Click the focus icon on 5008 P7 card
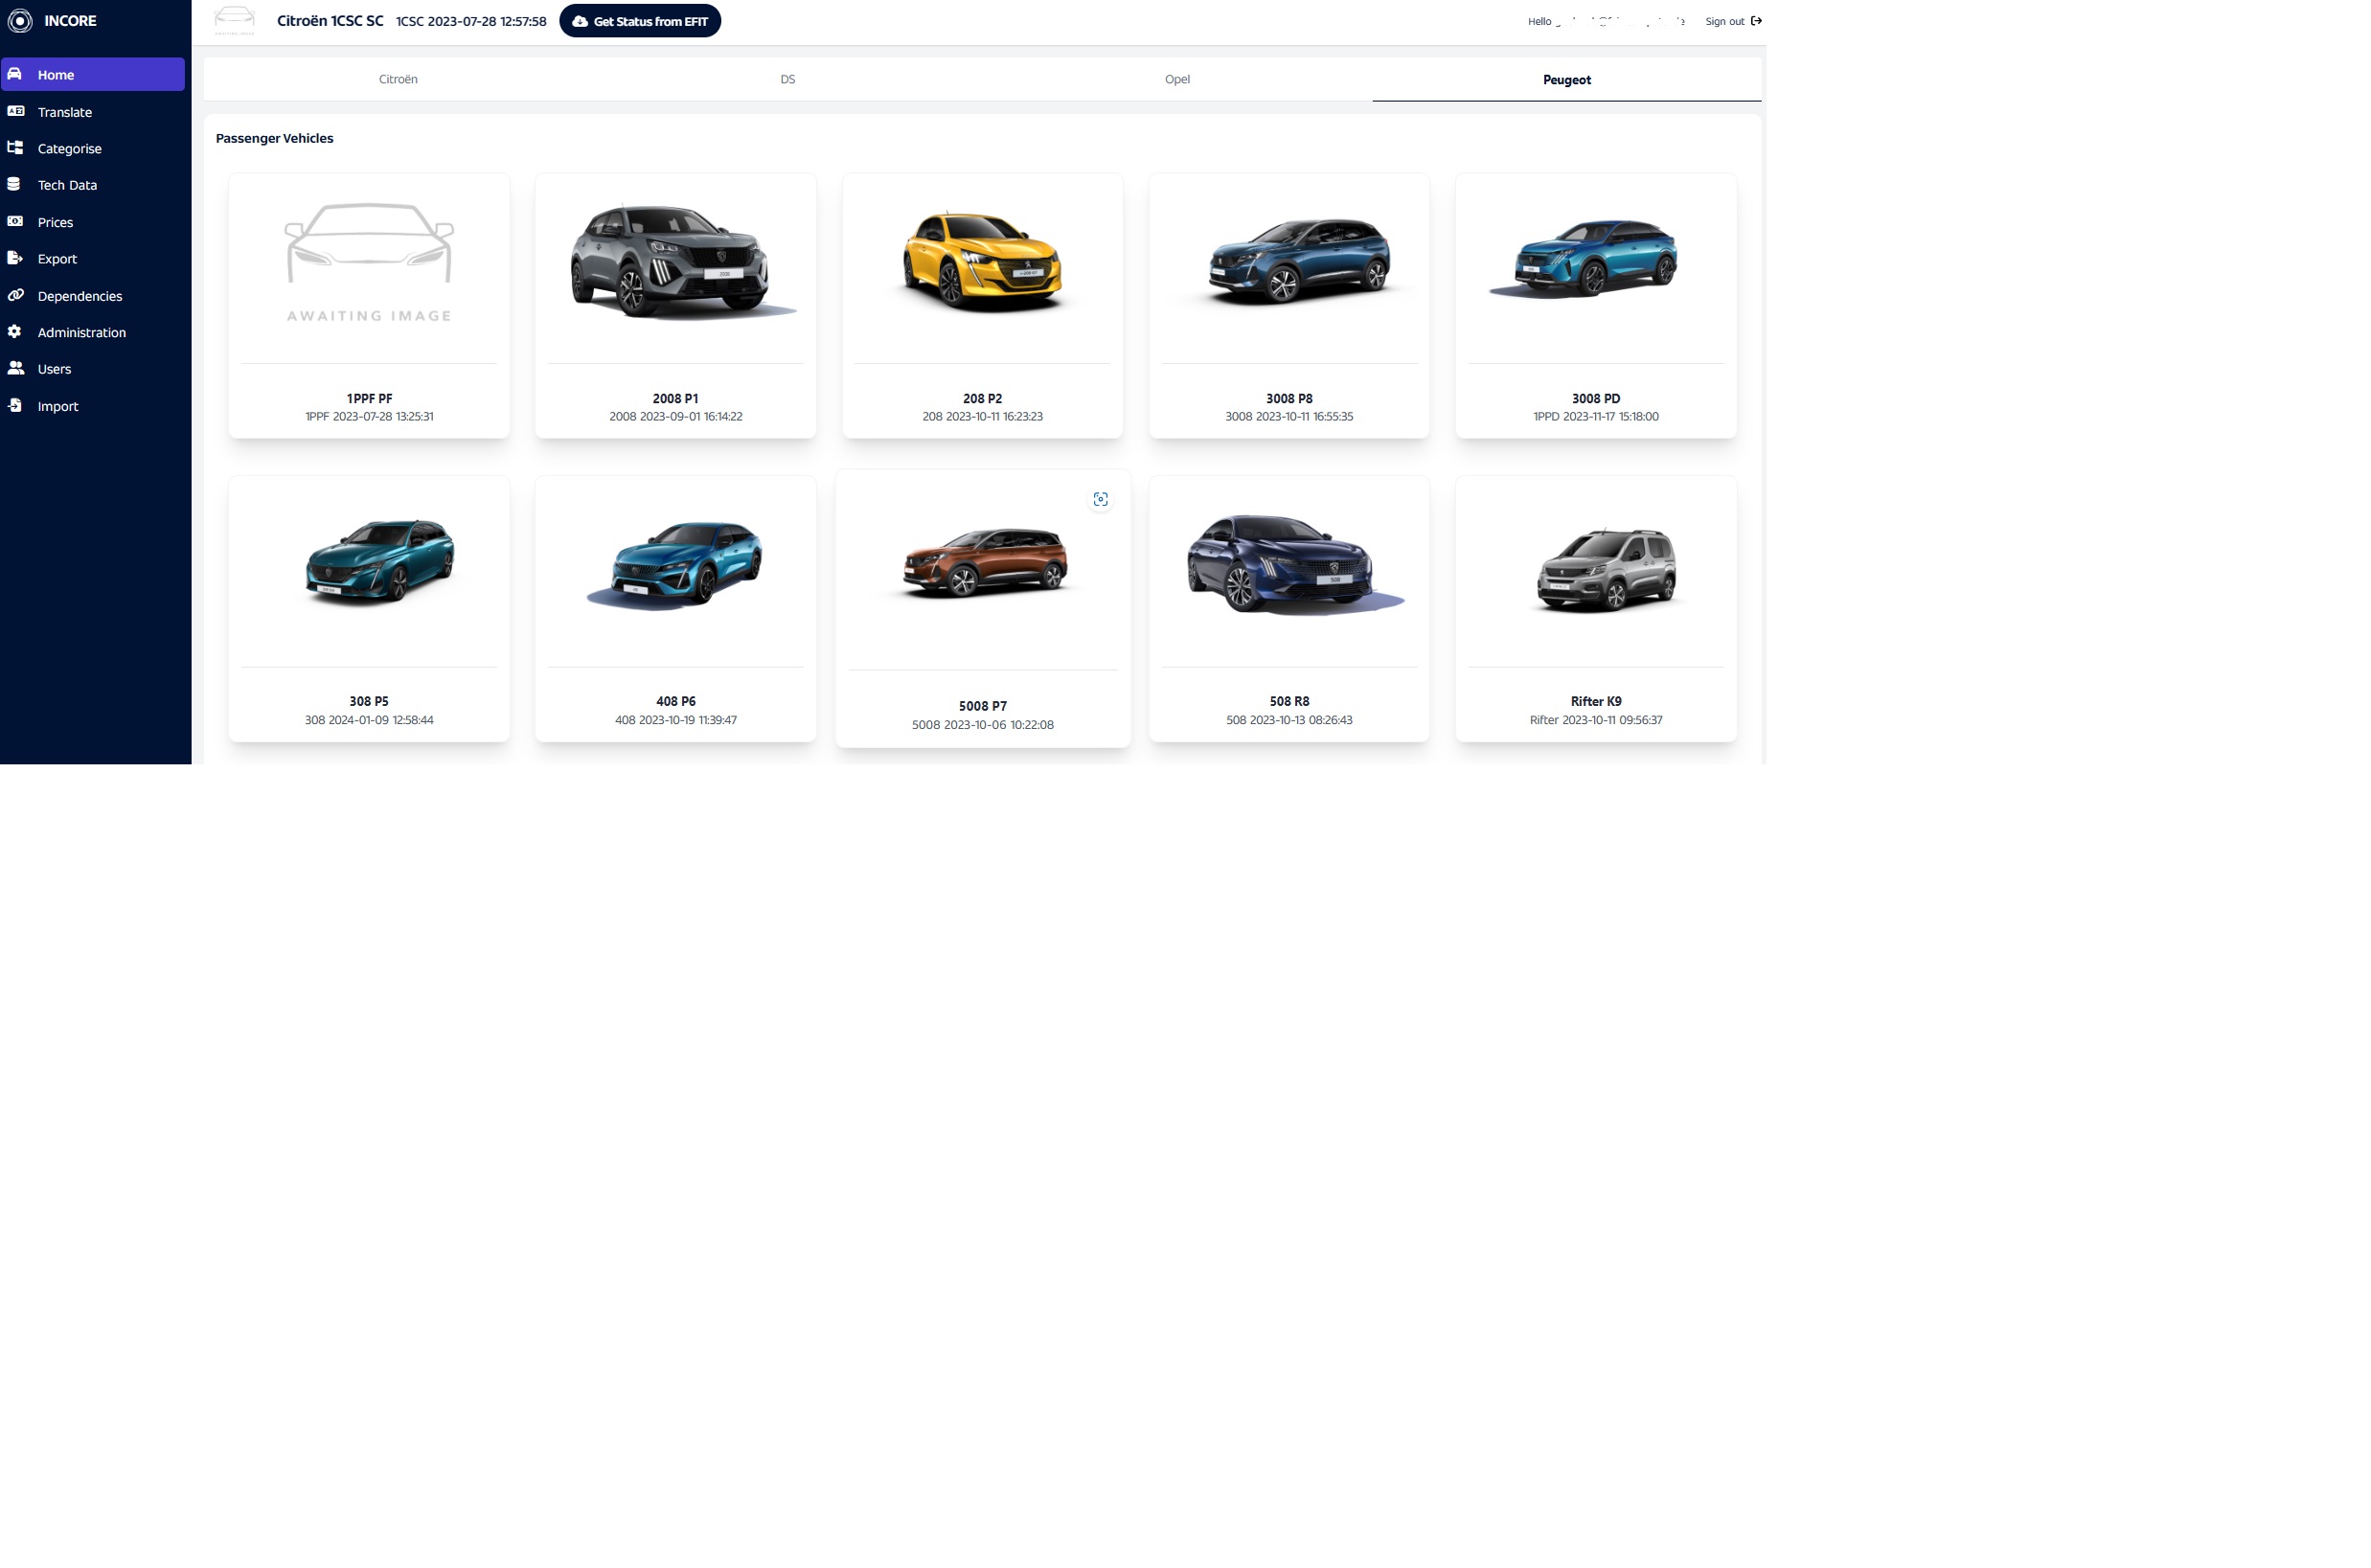 pyautogui.click(x=1100, y=499)
